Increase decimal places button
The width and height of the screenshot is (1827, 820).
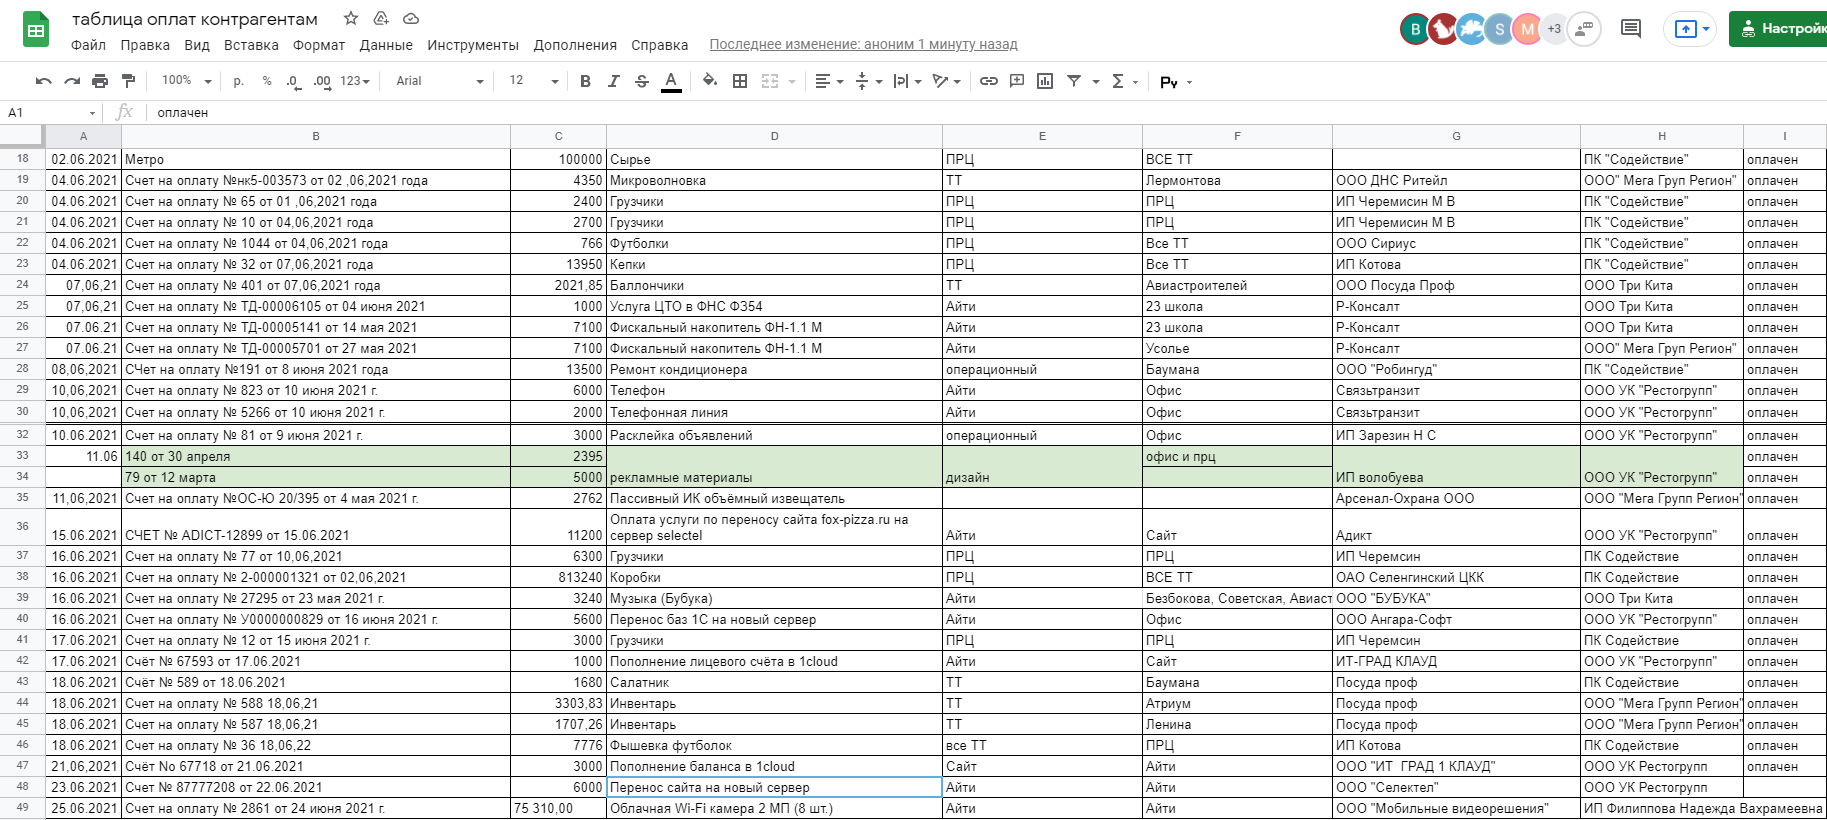(322, 81)
